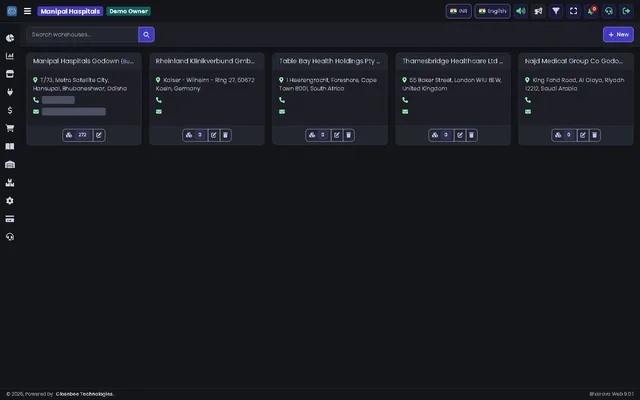This screenshot has width=640, height=400.
Task: Open the shopping cart sidebar icon
Action: pyautogui.click(x=10, y=128)
